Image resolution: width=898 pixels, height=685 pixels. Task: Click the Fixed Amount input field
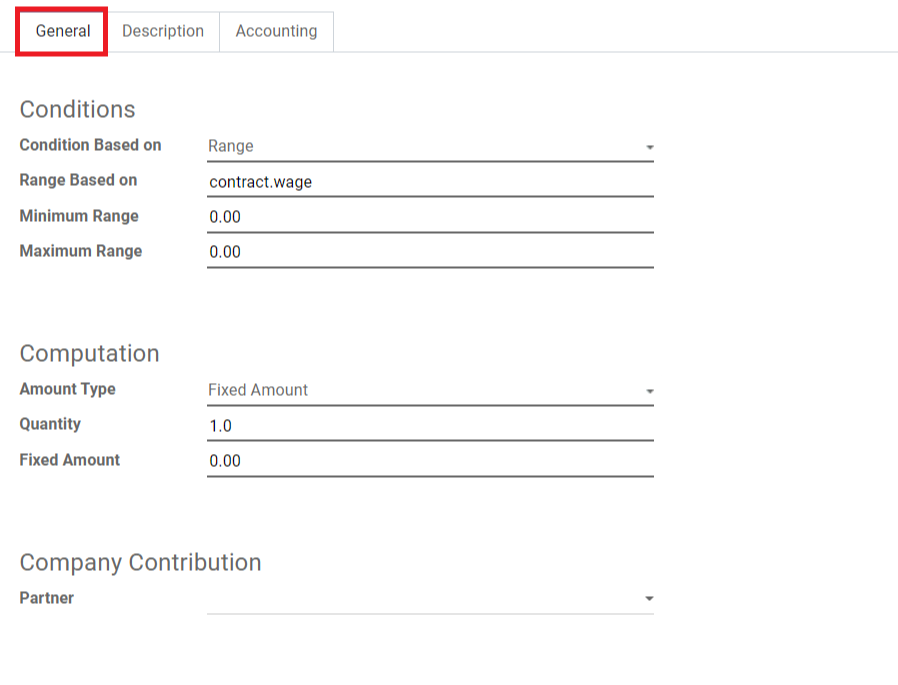(430, 461)
